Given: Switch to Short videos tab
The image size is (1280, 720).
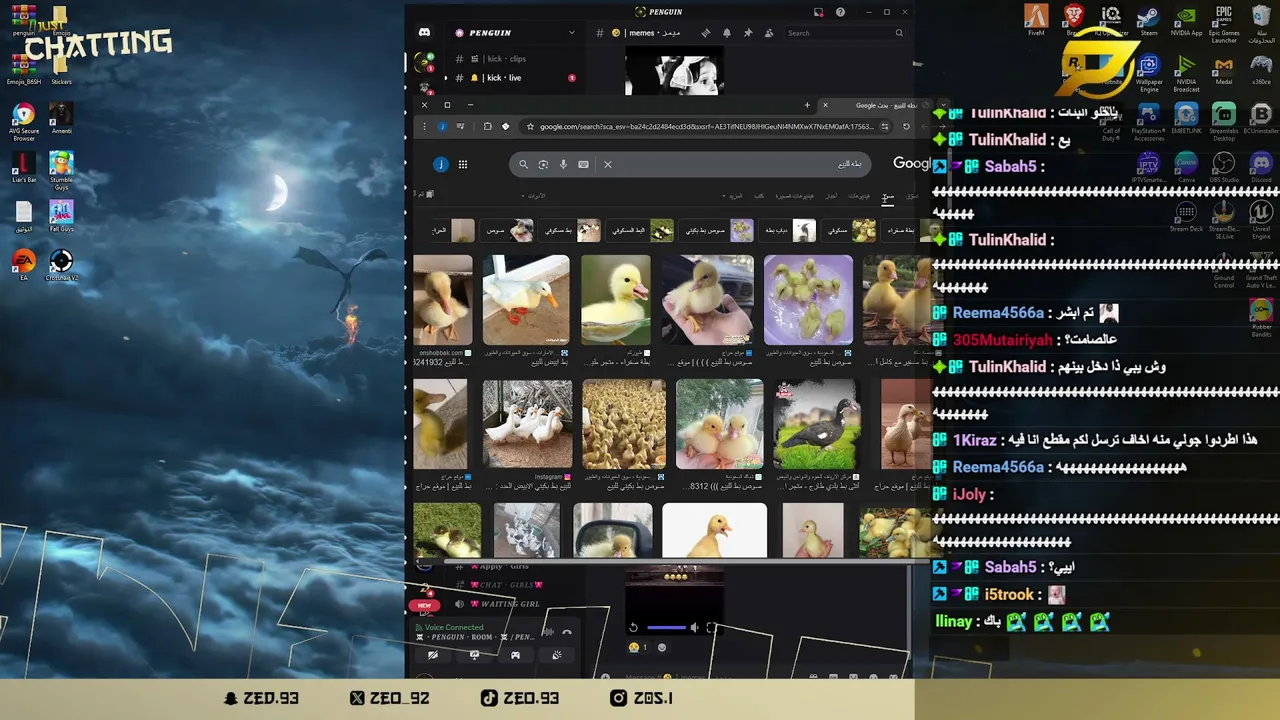Looking at the screenshot, I should 794,196.
